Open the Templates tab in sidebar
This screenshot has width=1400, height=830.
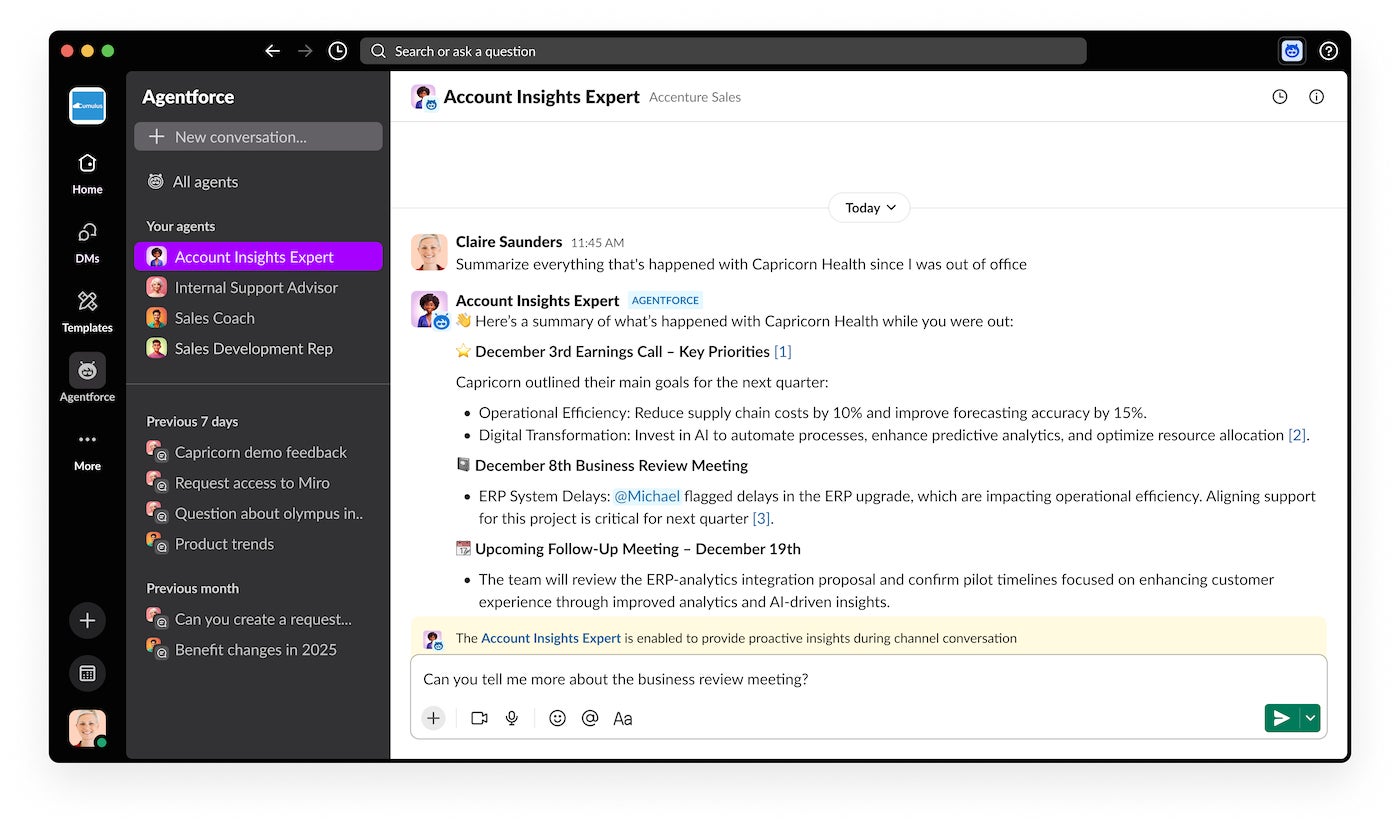pyautogui.click(x=87, y=310)
